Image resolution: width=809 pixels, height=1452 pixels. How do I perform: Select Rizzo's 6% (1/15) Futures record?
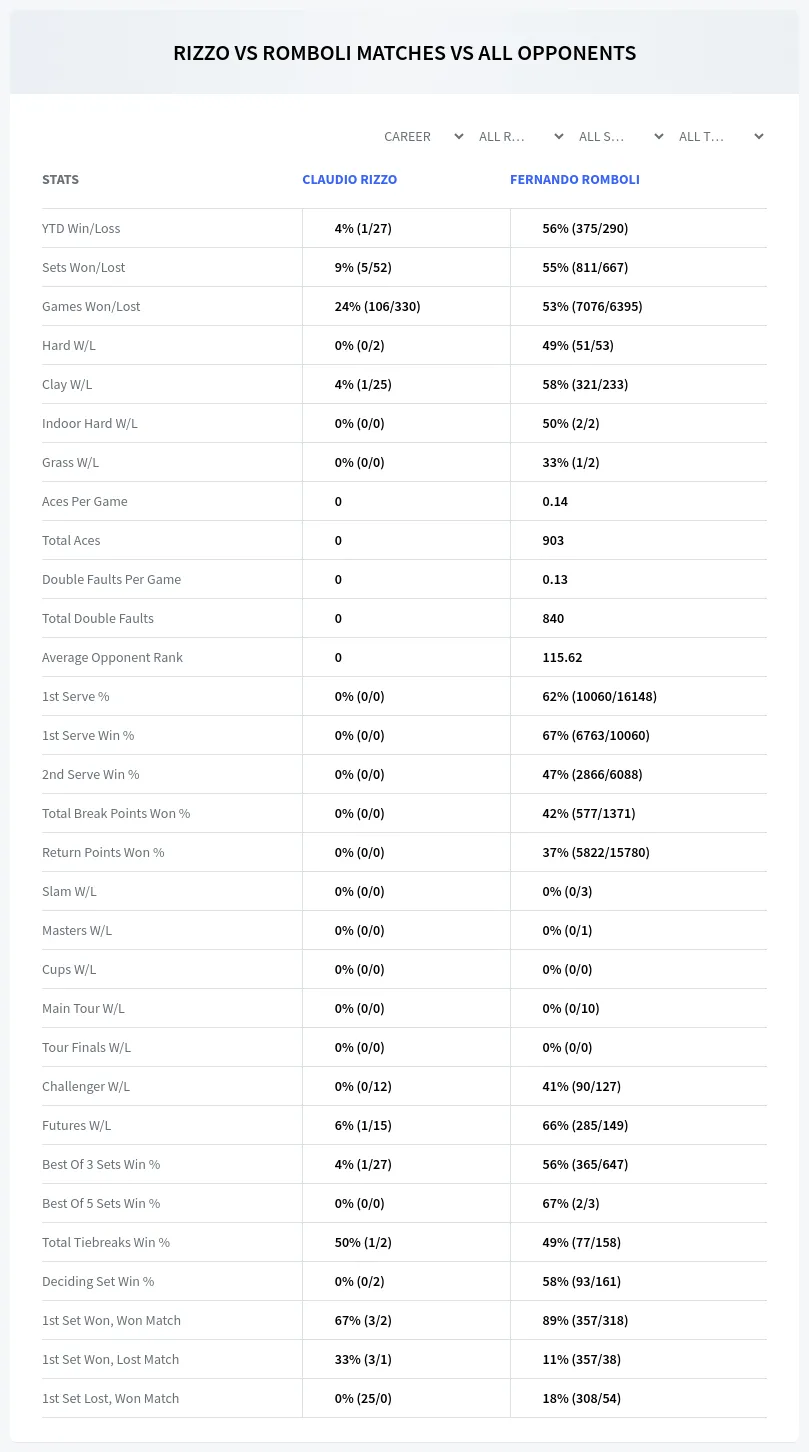click(x=363, y=1125)
